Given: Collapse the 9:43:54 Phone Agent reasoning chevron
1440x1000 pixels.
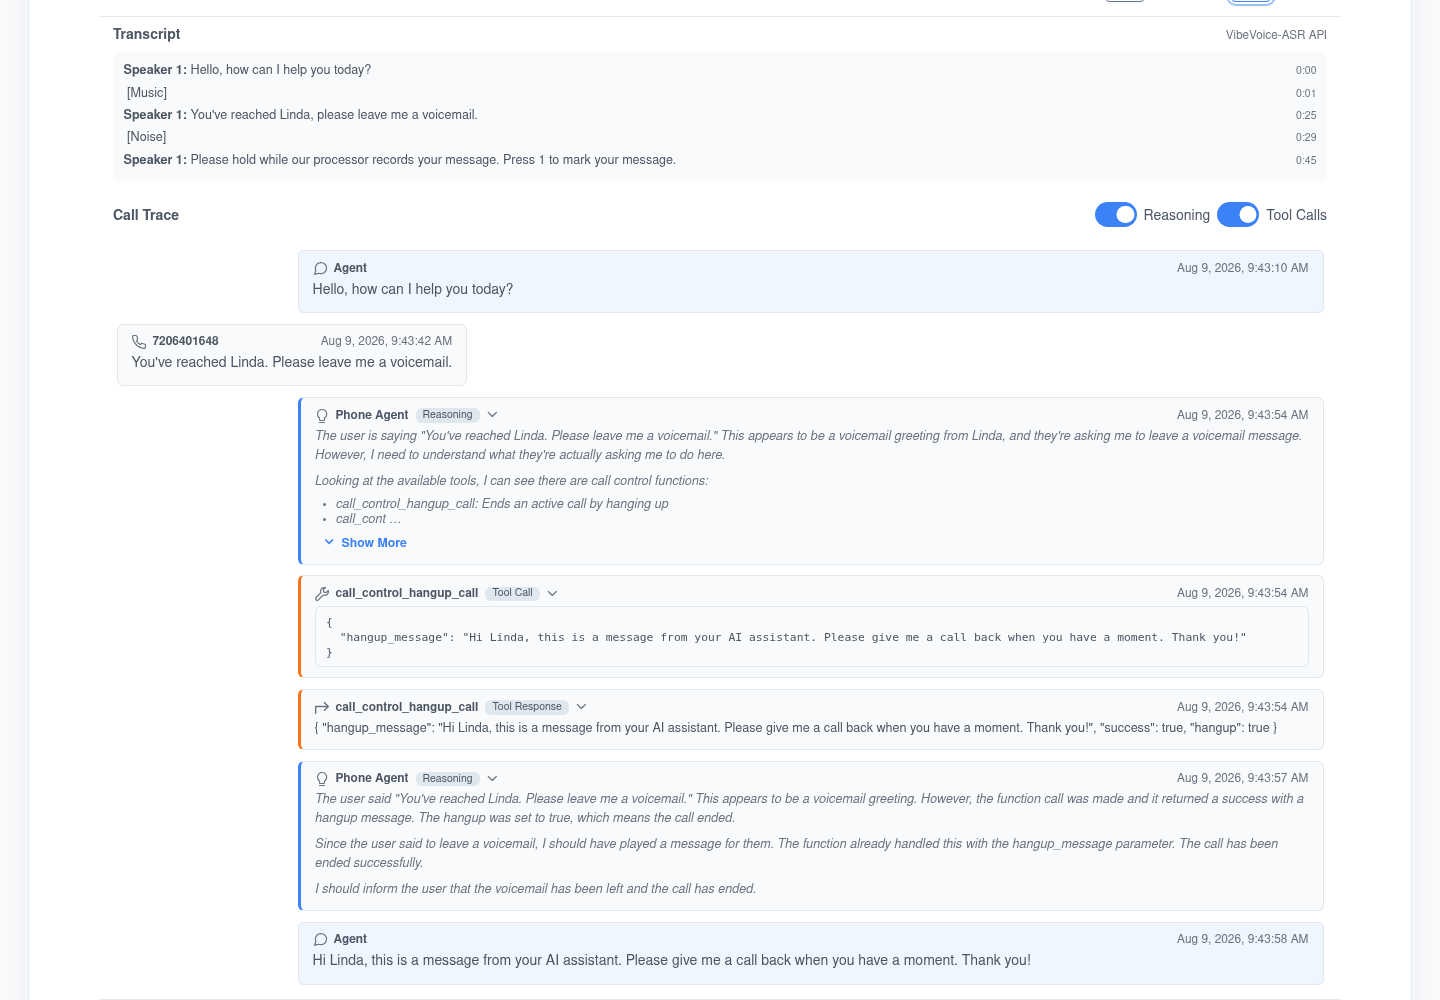Looking at the screenshot, I should tap(492, 415).
